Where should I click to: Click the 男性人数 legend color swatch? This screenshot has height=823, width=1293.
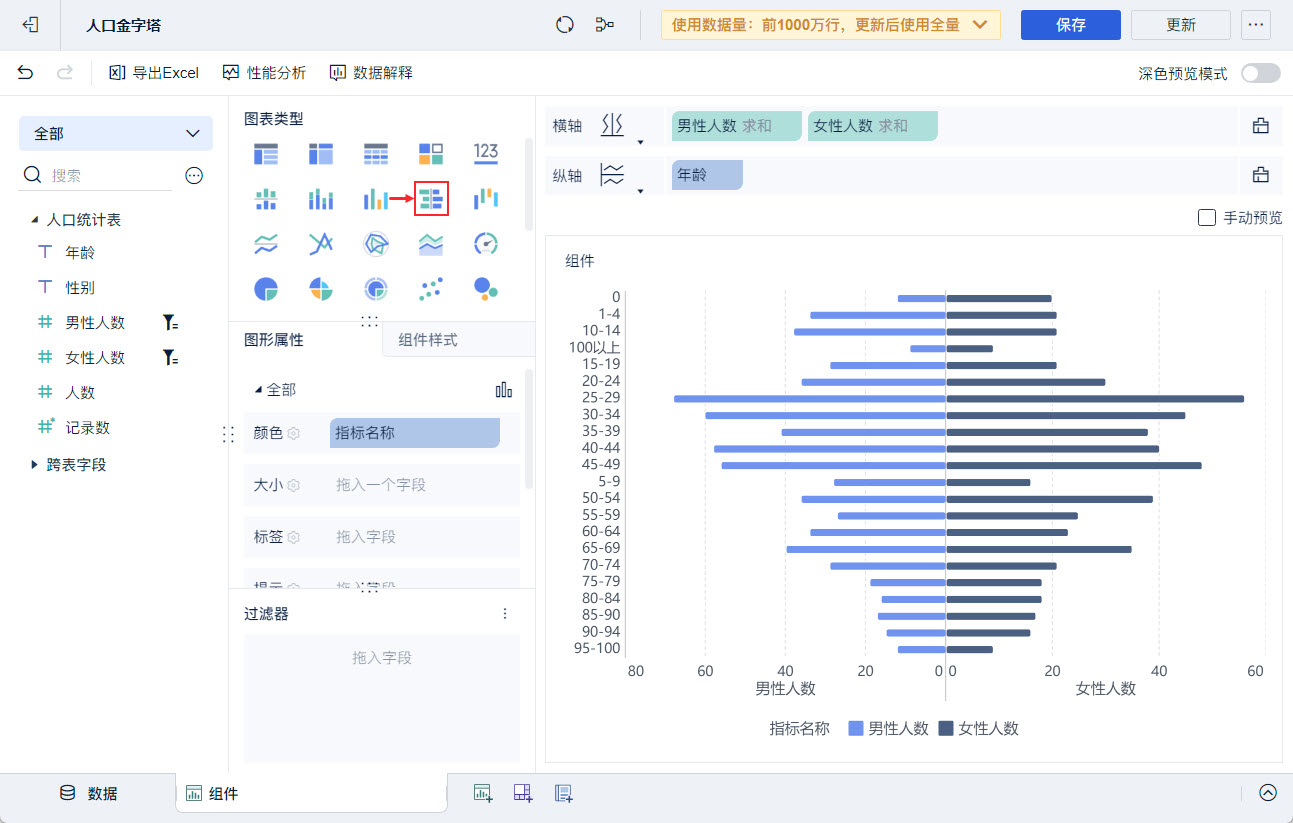pos(855,729)
